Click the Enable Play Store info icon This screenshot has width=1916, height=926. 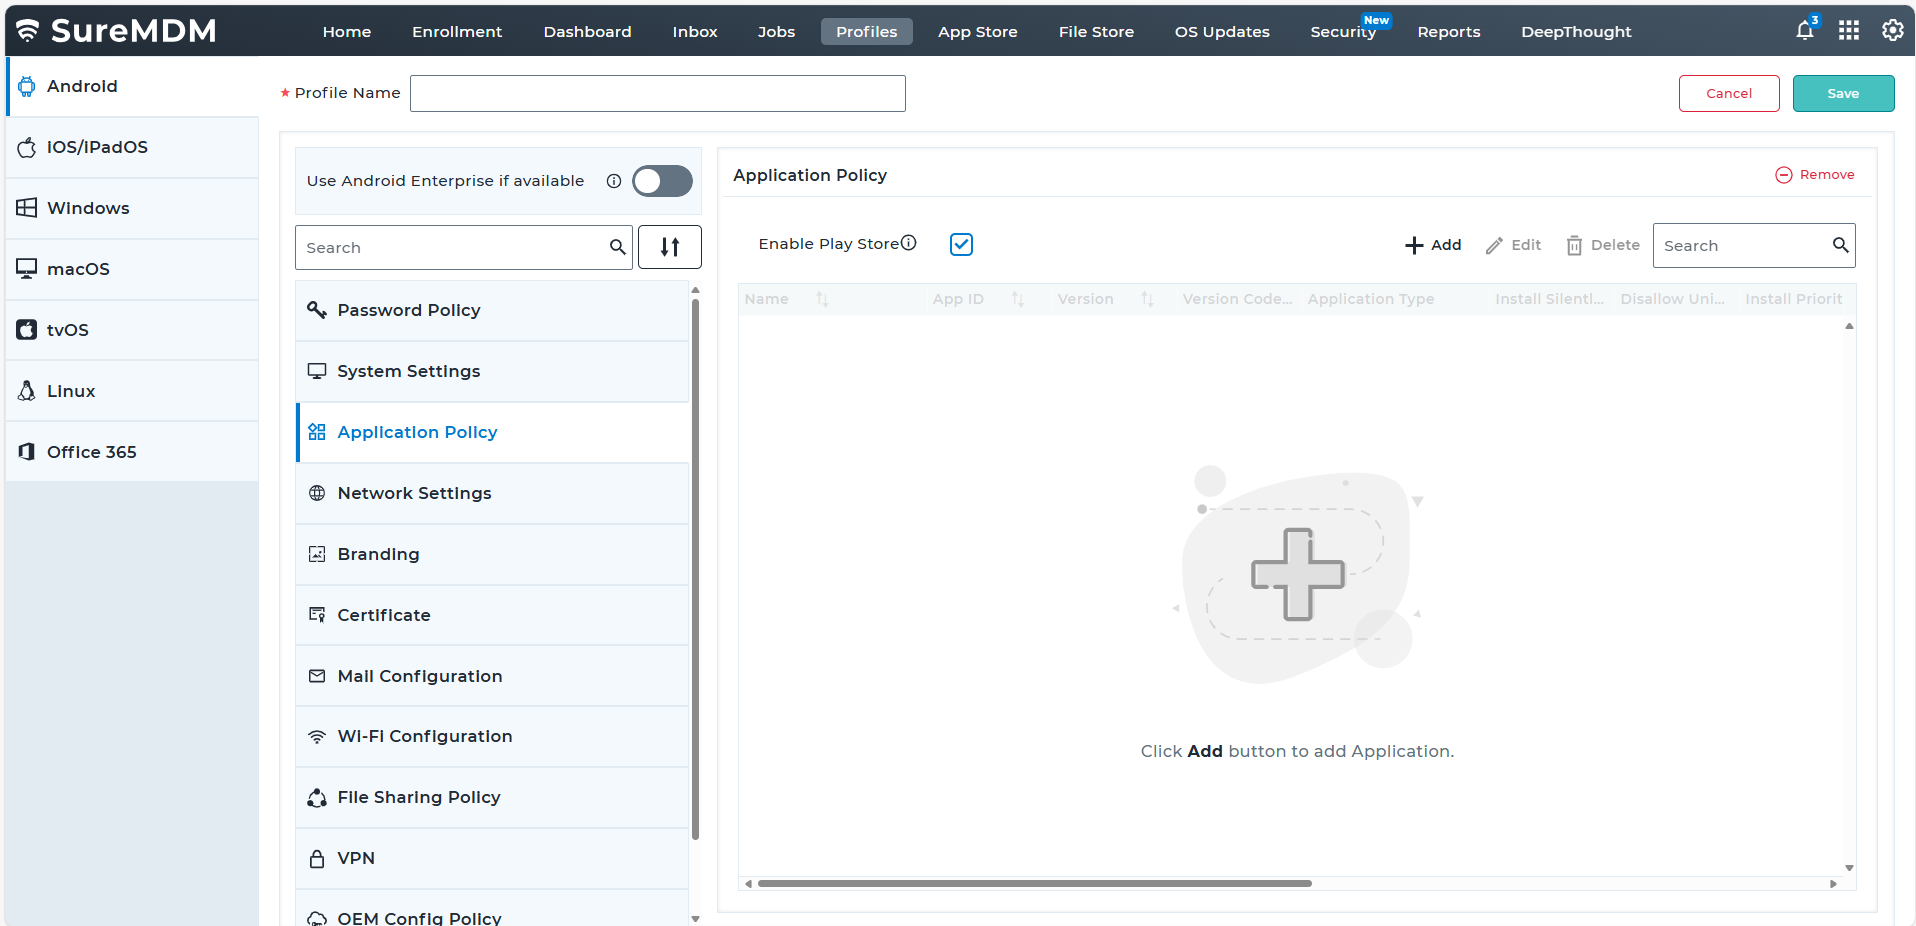pos(908,243)
